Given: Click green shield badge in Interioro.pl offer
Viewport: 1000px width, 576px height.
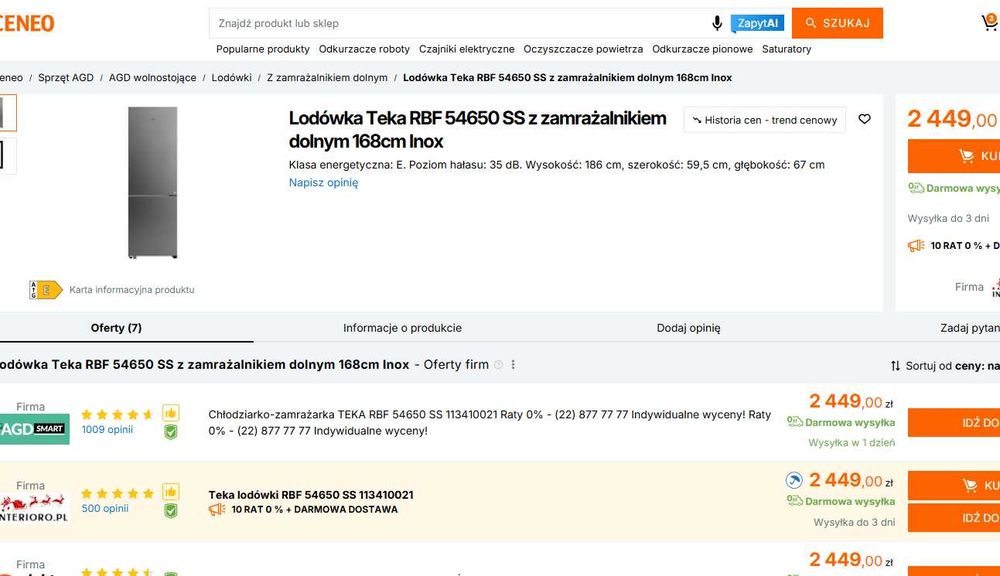Looking at the screenshot, I should coord(170,510).
